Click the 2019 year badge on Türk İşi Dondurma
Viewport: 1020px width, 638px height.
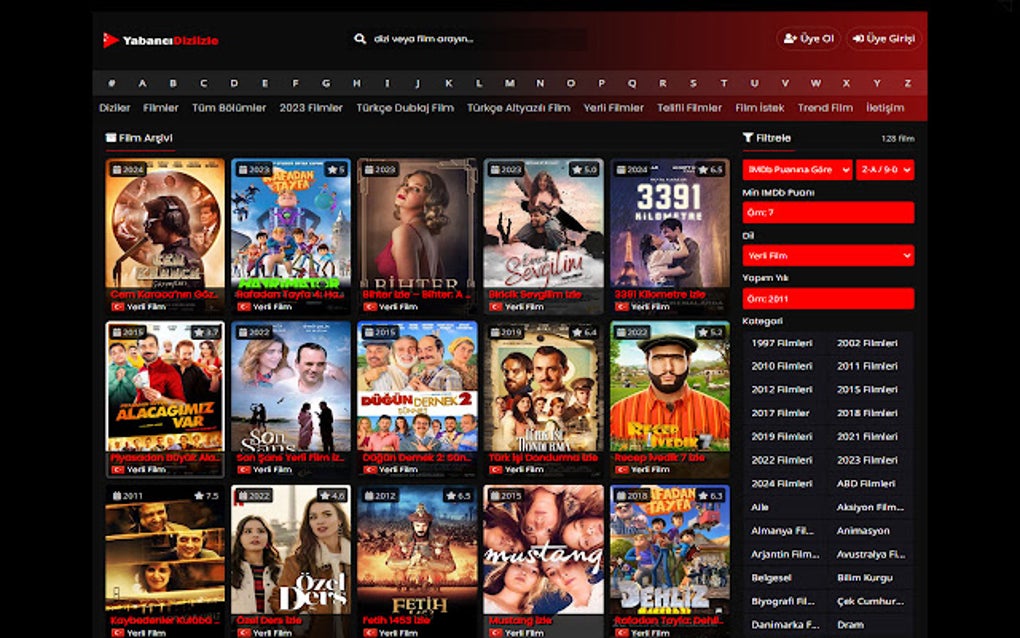pyautogui.click(x=506, y=332)
